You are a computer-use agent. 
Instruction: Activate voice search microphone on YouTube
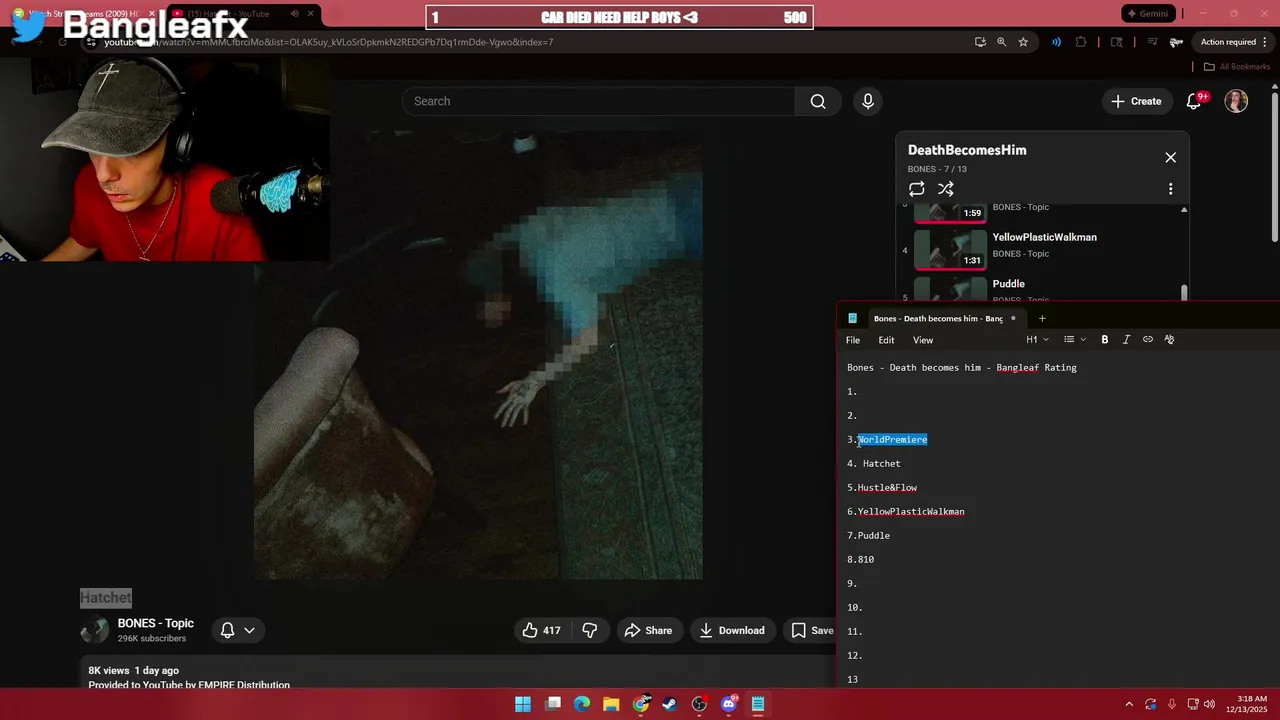[868, 101]
